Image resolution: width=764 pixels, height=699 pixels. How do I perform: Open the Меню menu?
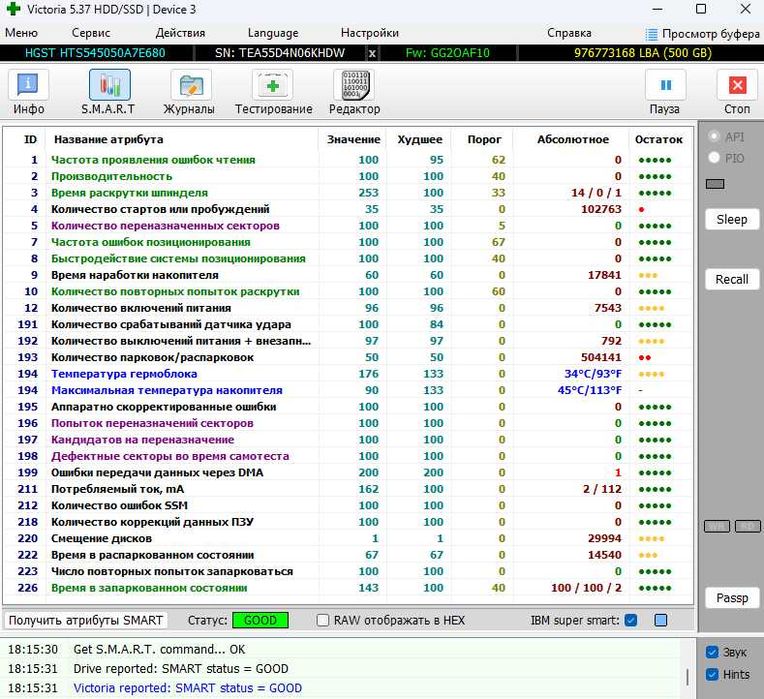[x=21, y=33]
